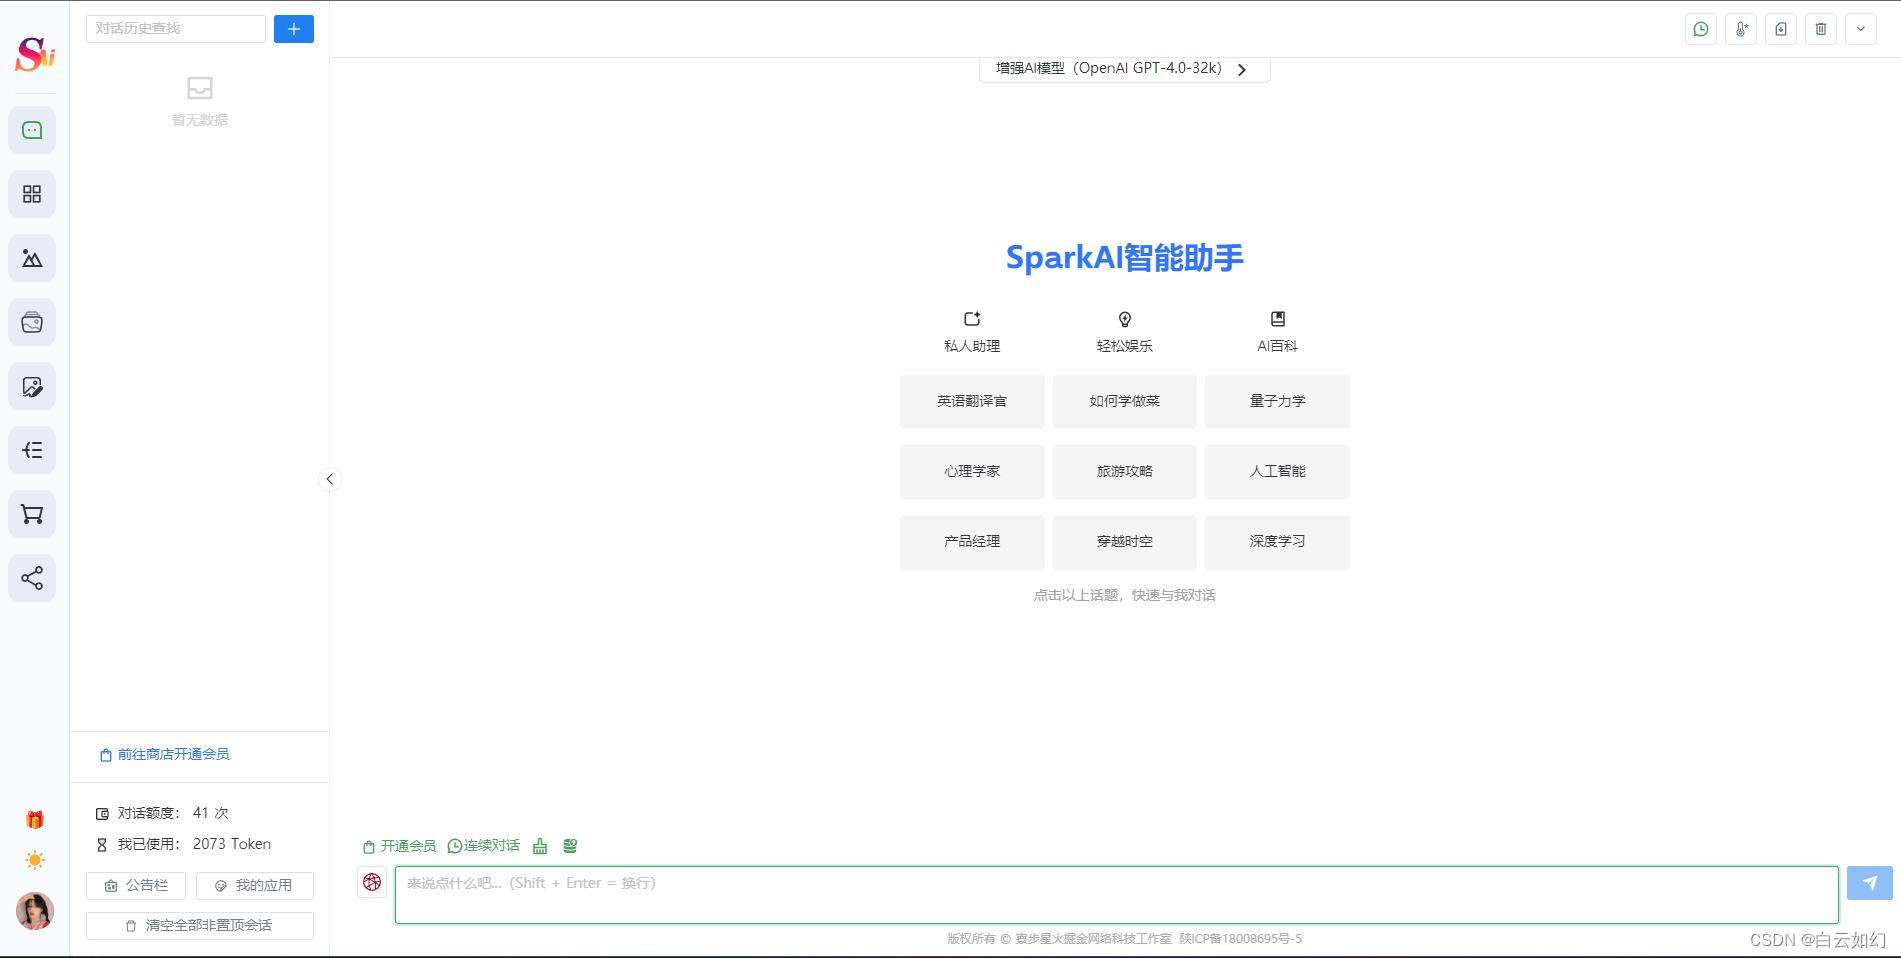Click the trash delete icon at top right
The width and height of the screenshot is (1901, 958).
pyautogui.click(x=1821, y=29)
